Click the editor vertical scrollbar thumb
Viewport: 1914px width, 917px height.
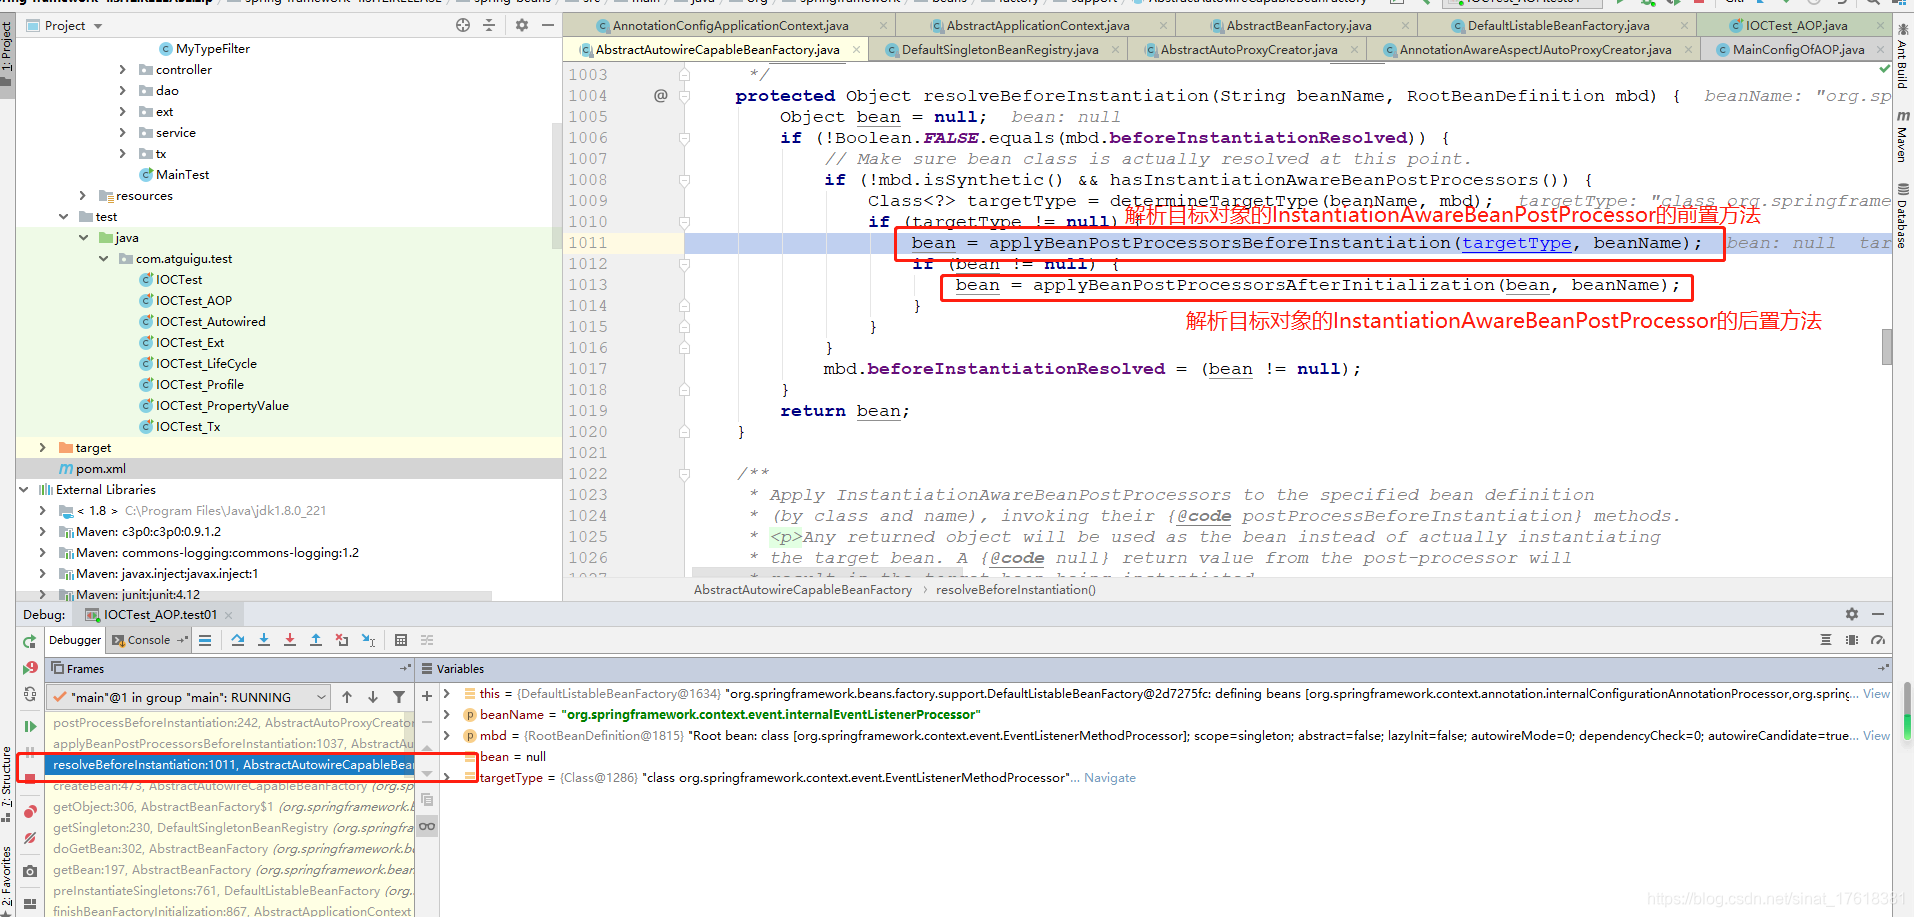(x=1886, y=347)
